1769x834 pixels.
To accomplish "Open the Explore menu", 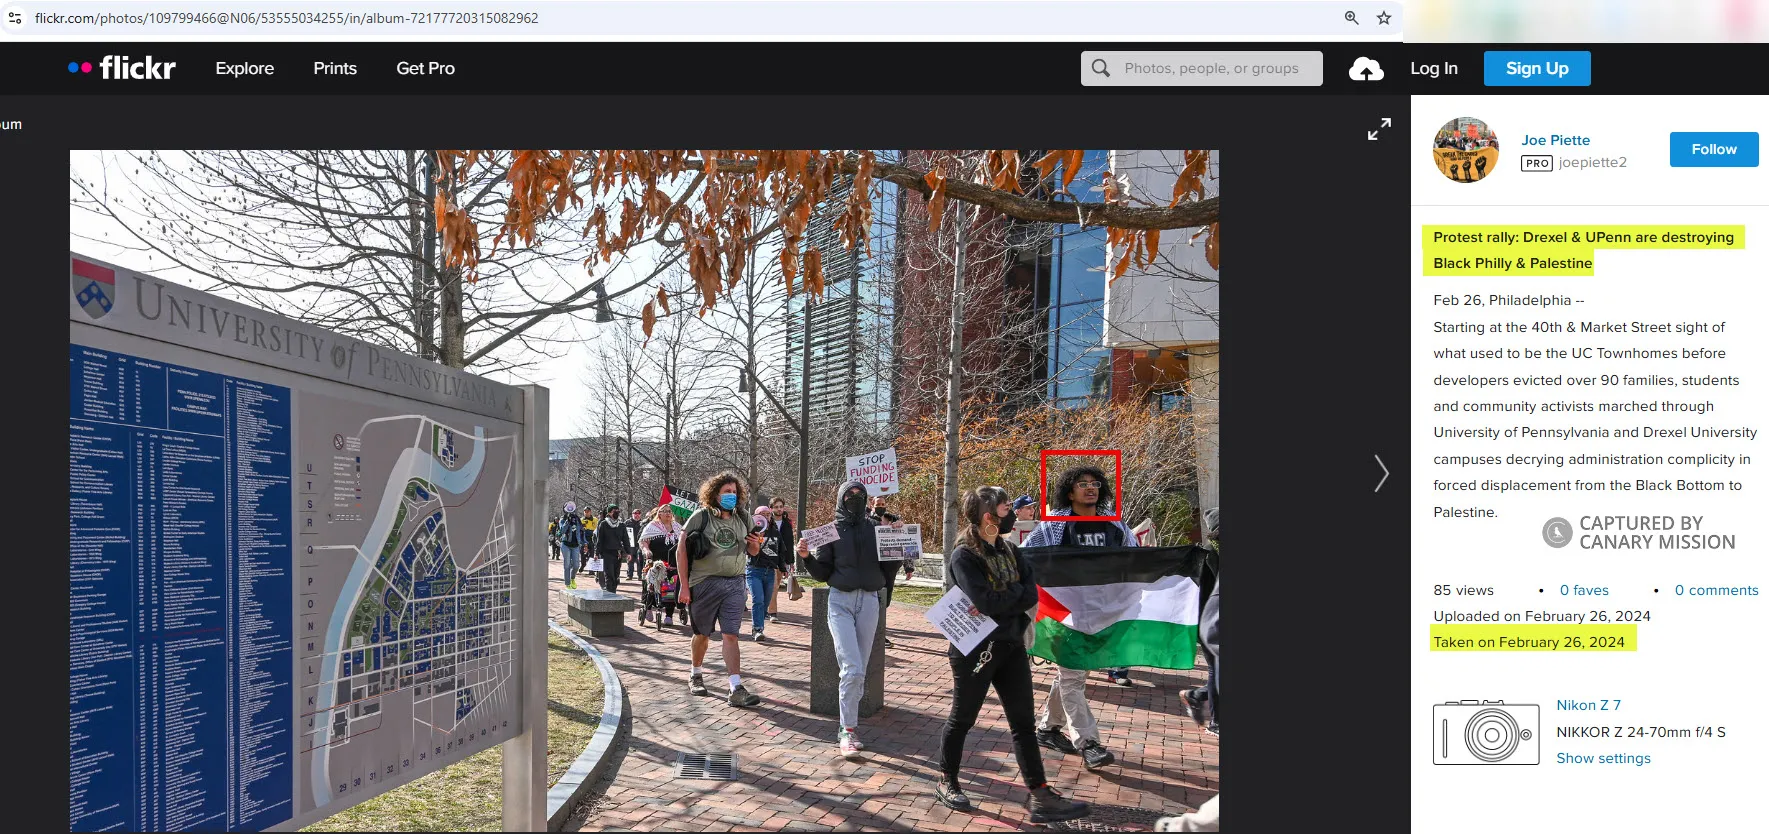I will pyautogui.click(x=245, y=68).
